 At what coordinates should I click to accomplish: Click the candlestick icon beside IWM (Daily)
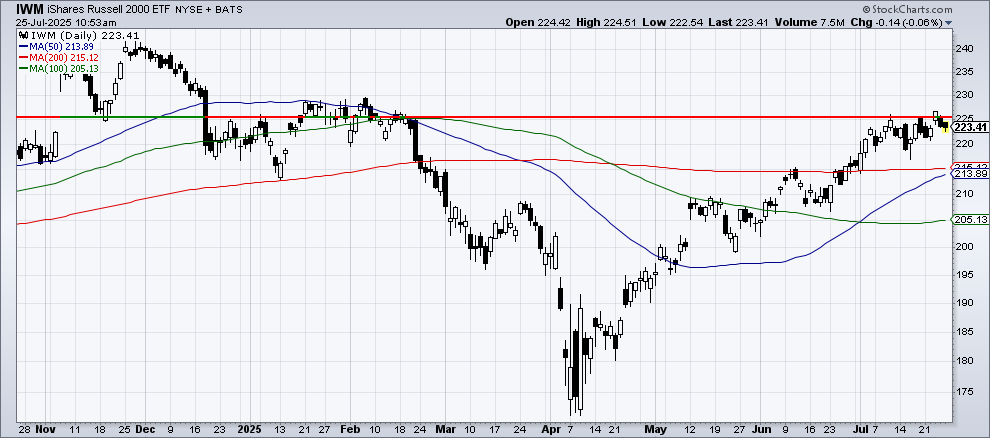coord(22,36)
